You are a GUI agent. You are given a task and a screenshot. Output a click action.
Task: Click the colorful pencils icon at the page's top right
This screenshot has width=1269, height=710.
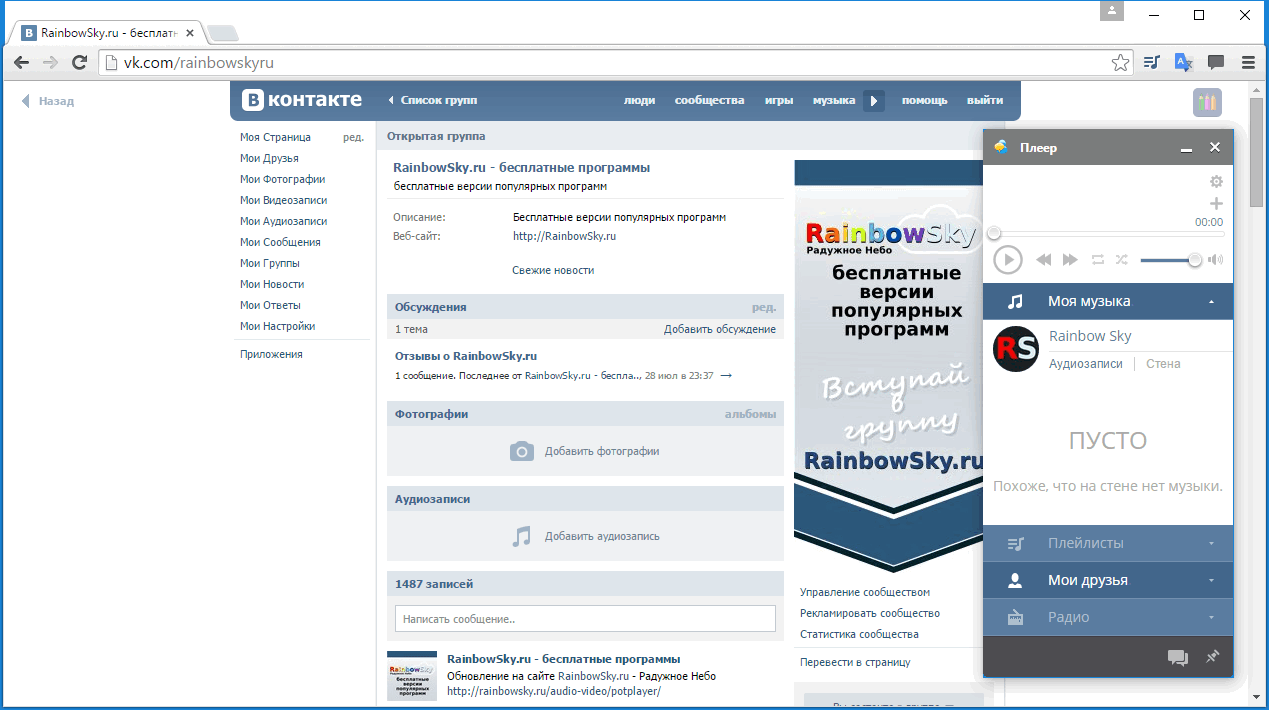tap(1207, 102)
